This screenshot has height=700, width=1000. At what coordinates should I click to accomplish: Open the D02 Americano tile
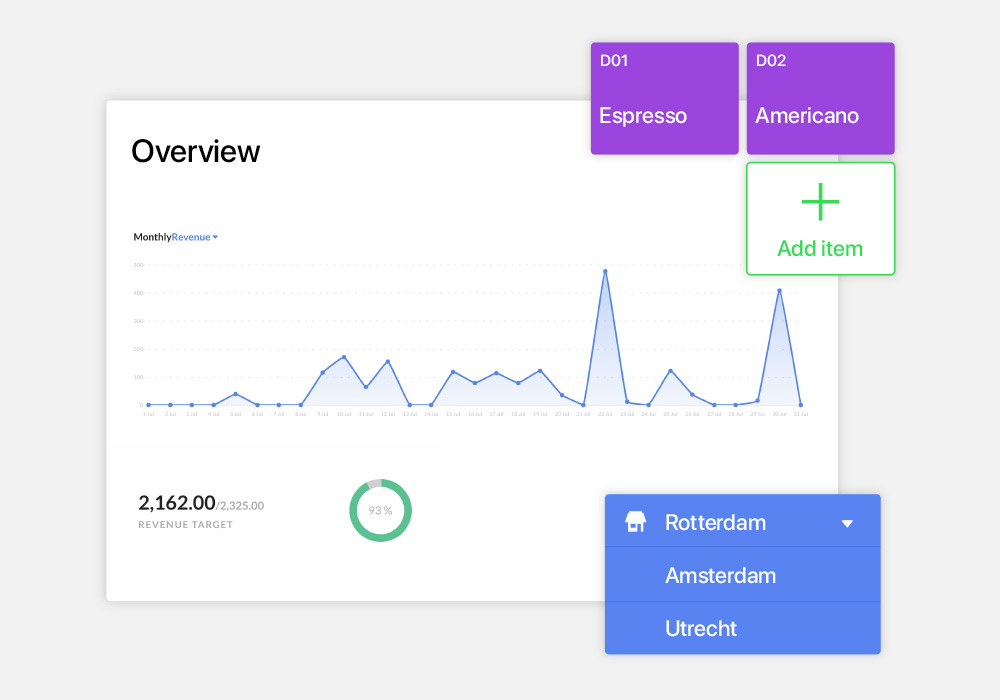pos(820,98)
